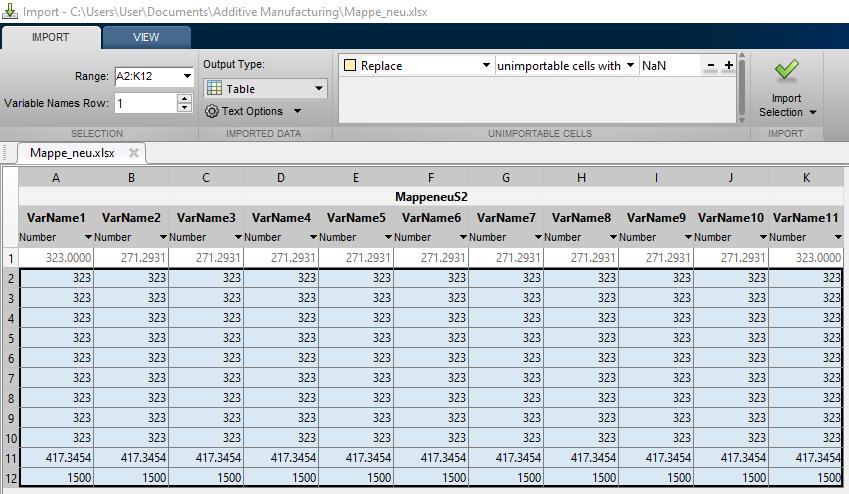849x494 pixels.
Task: Click the plus icon to add rule
Action: [728, 66]
